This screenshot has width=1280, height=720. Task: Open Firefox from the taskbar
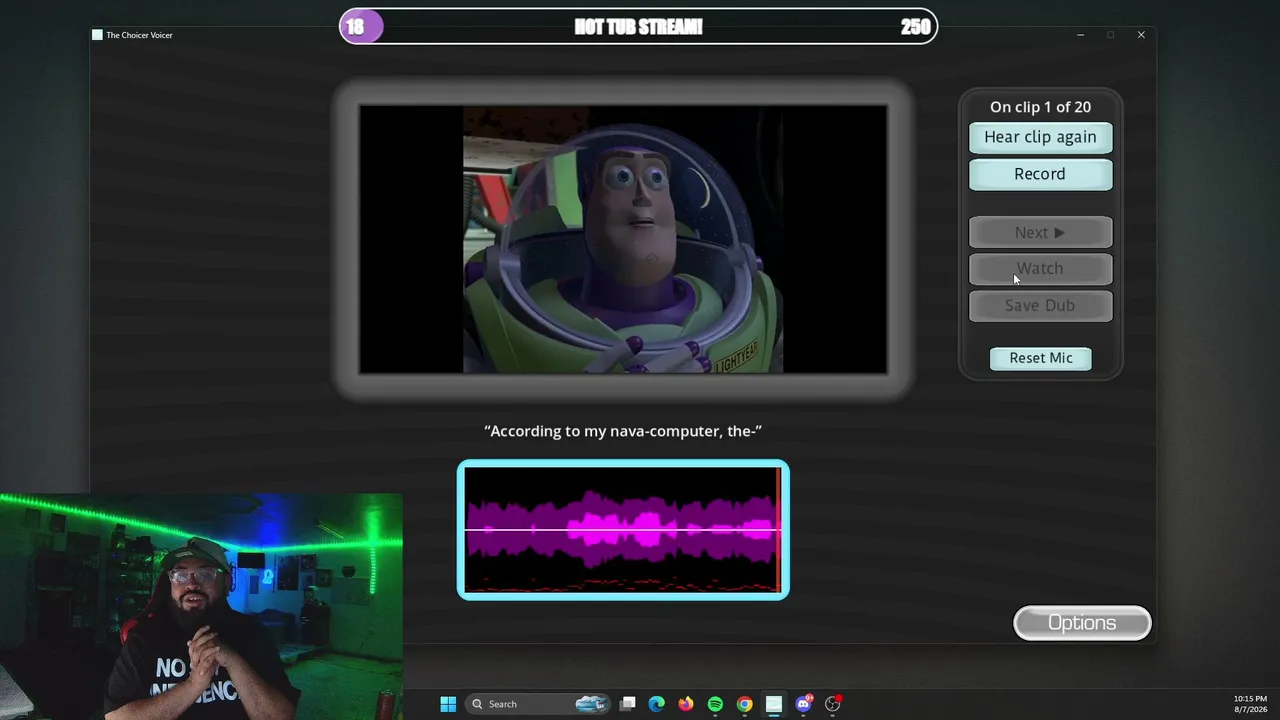pyautogui.click(x=685, y=704)
